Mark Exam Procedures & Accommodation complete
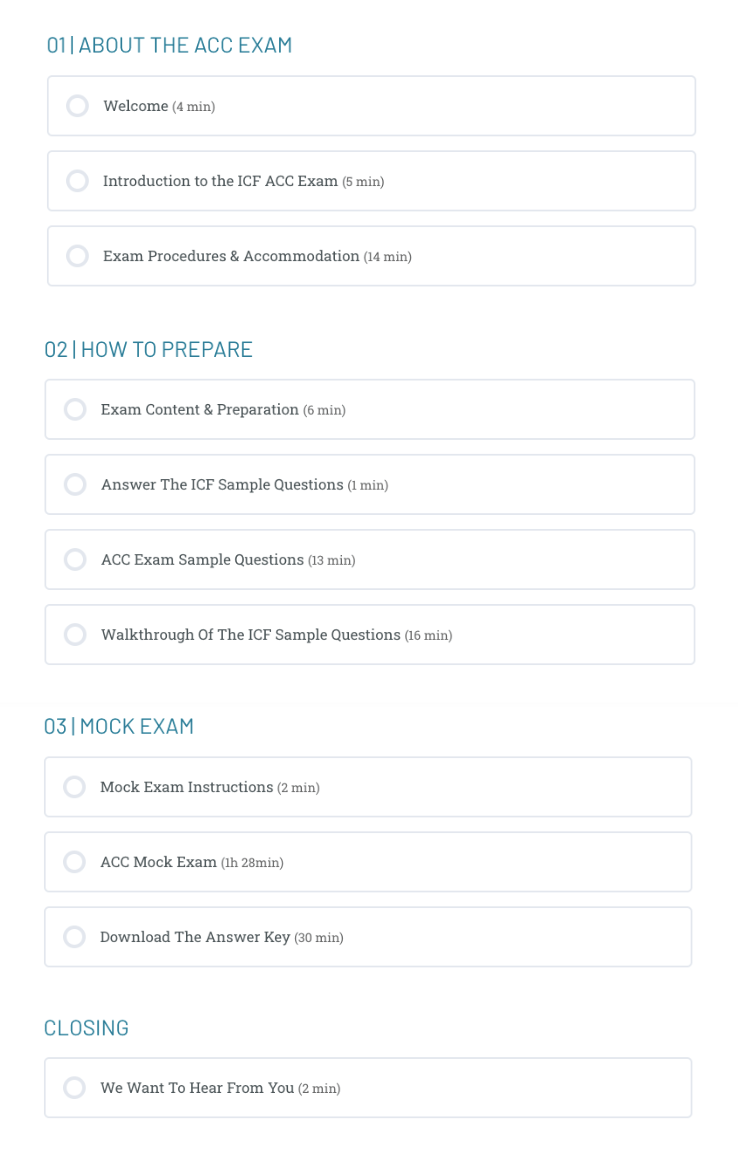This screenshot has height=1156, width=738. point(77,256)
